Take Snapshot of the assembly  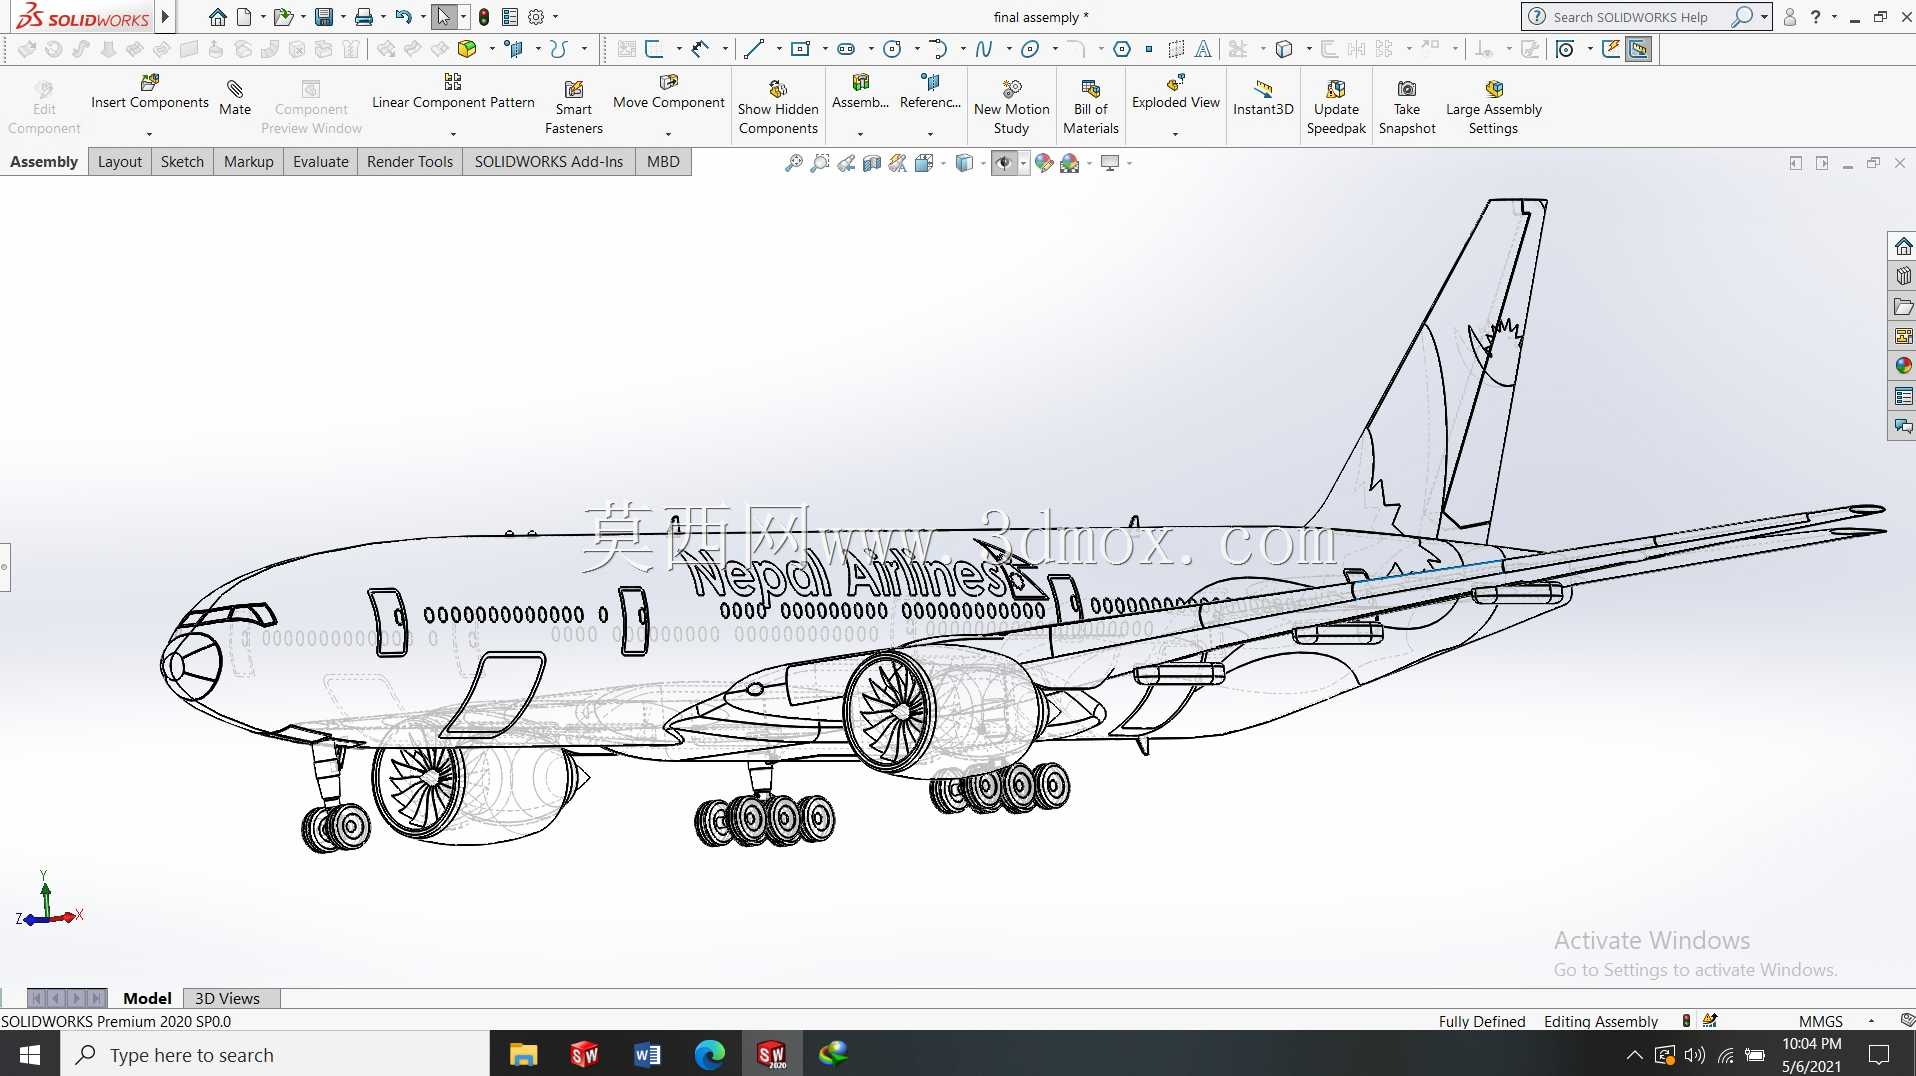(x=1407, y=108)
